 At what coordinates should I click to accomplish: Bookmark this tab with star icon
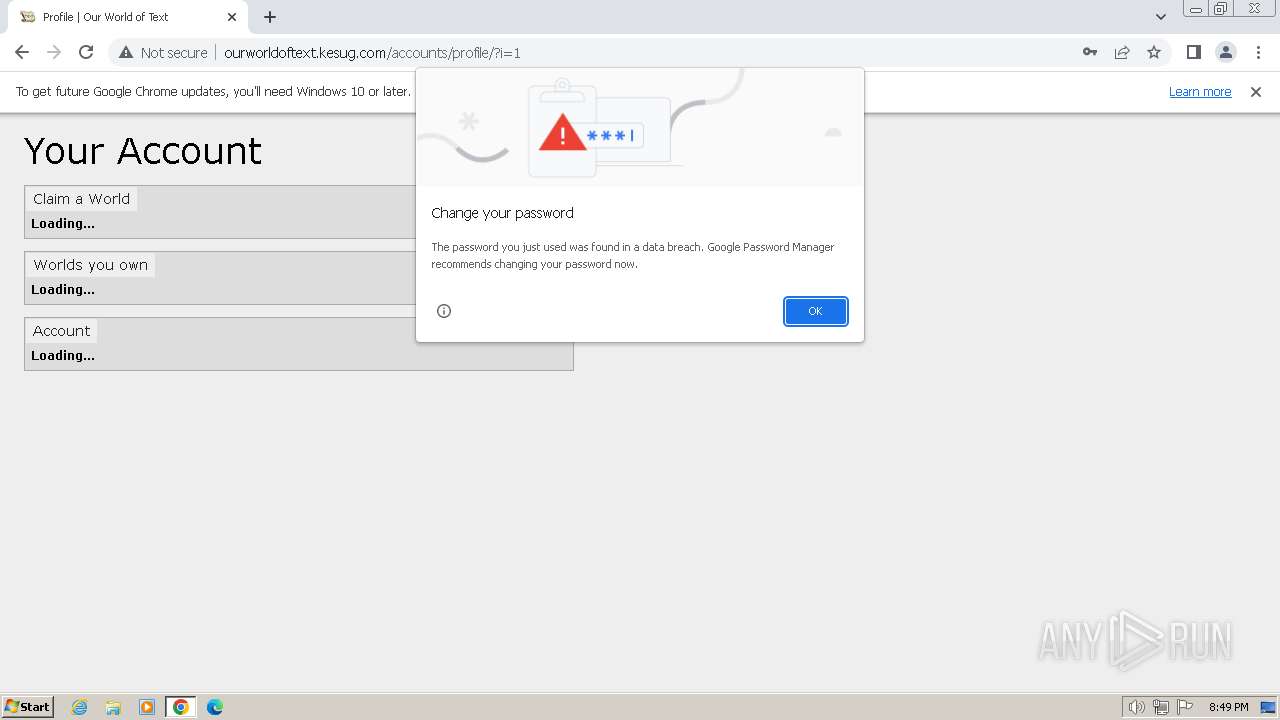pyautogui.click(x=1154, y=52)
